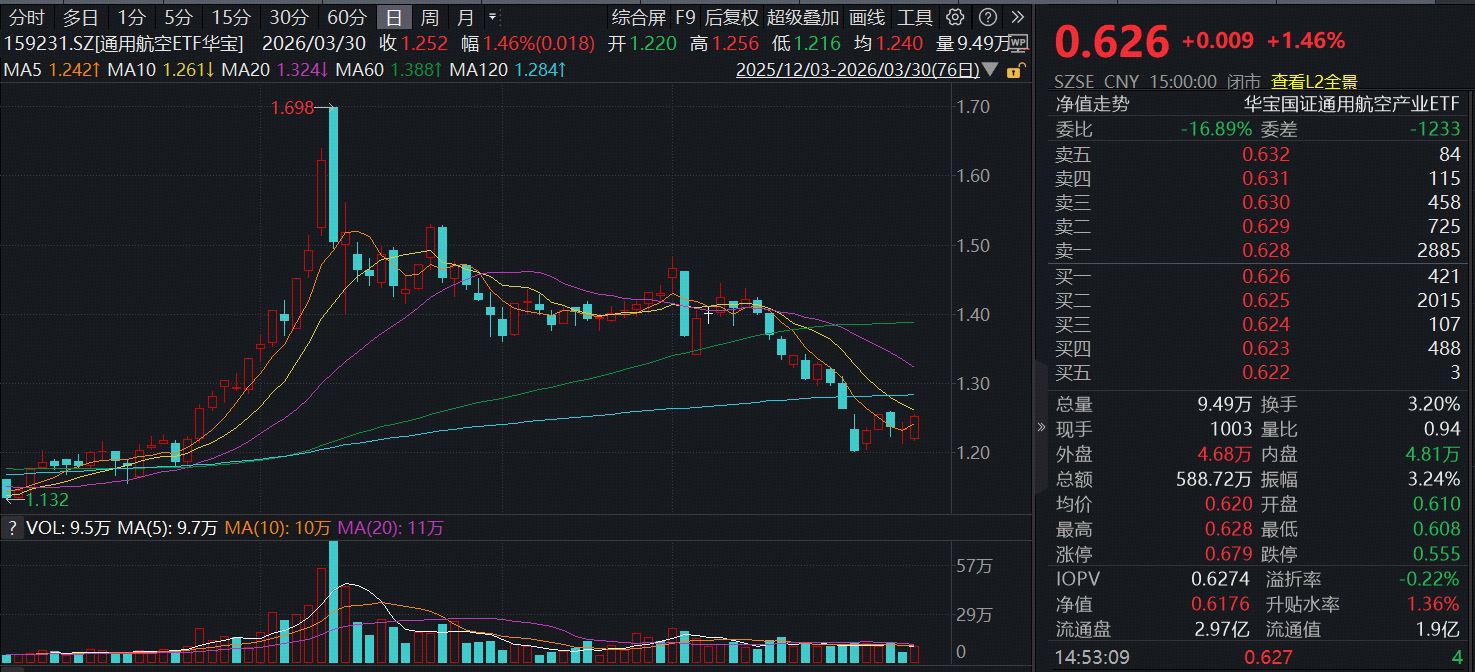
Task: Click the double-chevron expand icon in toolbar
Action: coord(1016,17)
